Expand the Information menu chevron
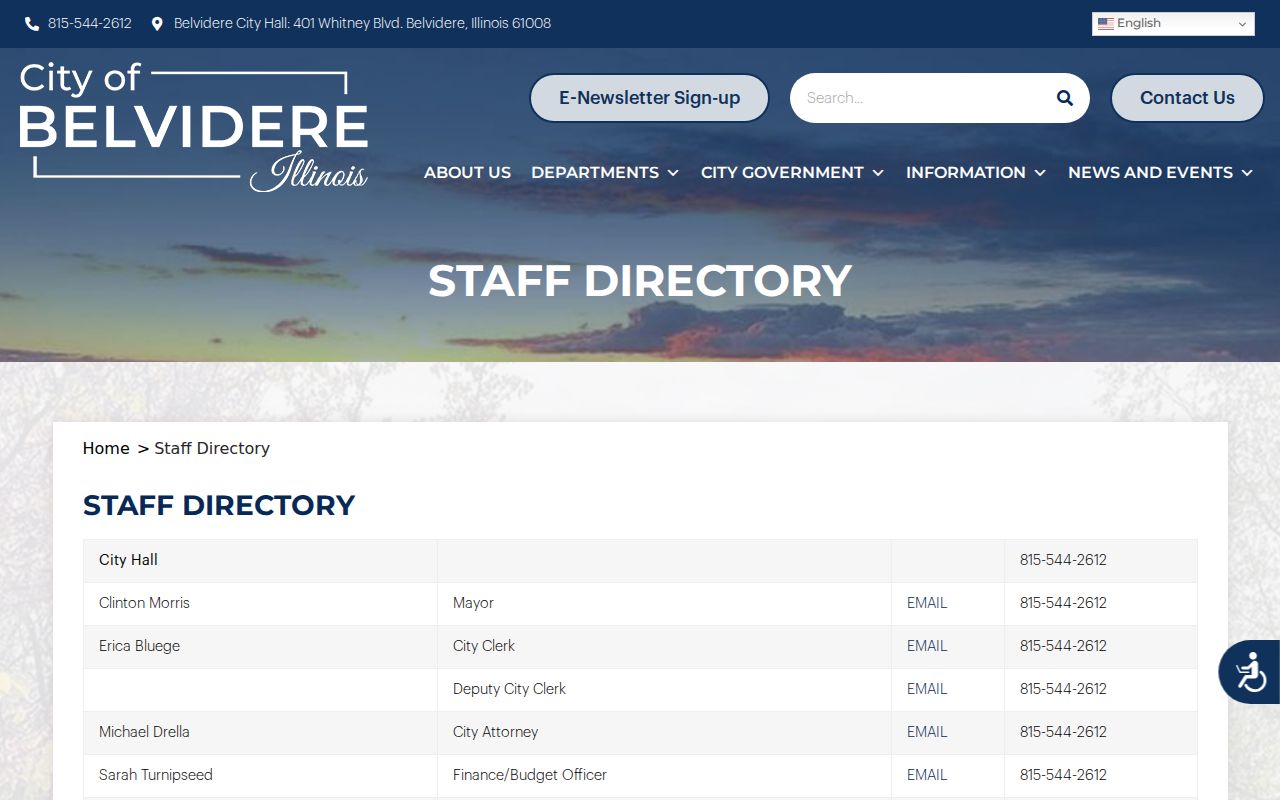Screen dimensions: 1280x800 click(x=1040, y=173)
